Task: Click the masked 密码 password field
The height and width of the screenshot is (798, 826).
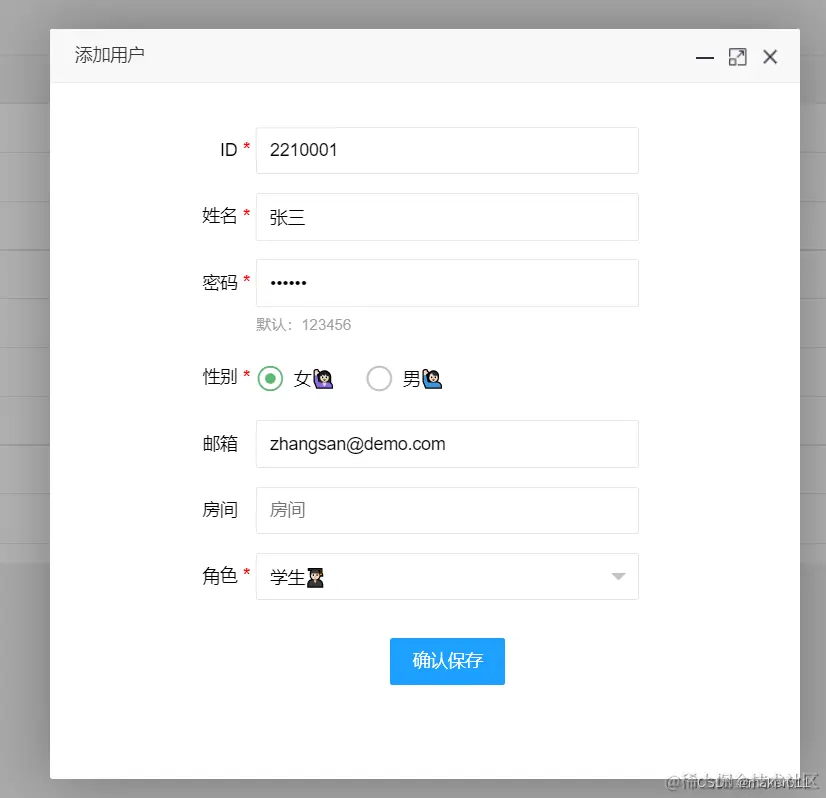Action: (x=447, y=282)
